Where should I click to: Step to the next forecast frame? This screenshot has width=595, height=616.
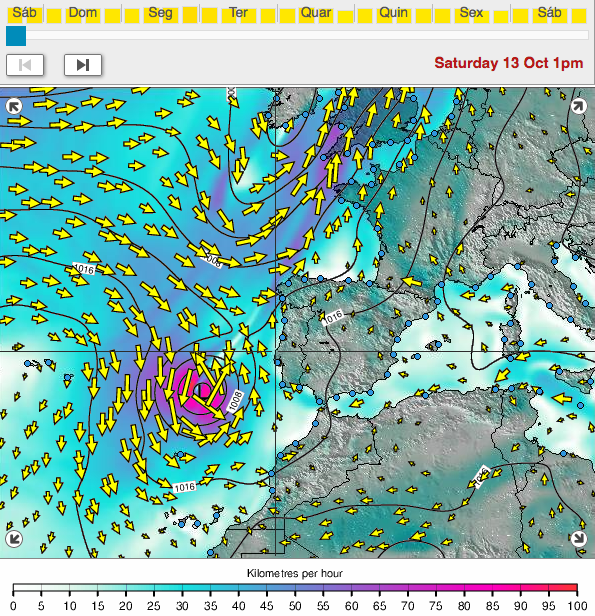coord(83,65)
